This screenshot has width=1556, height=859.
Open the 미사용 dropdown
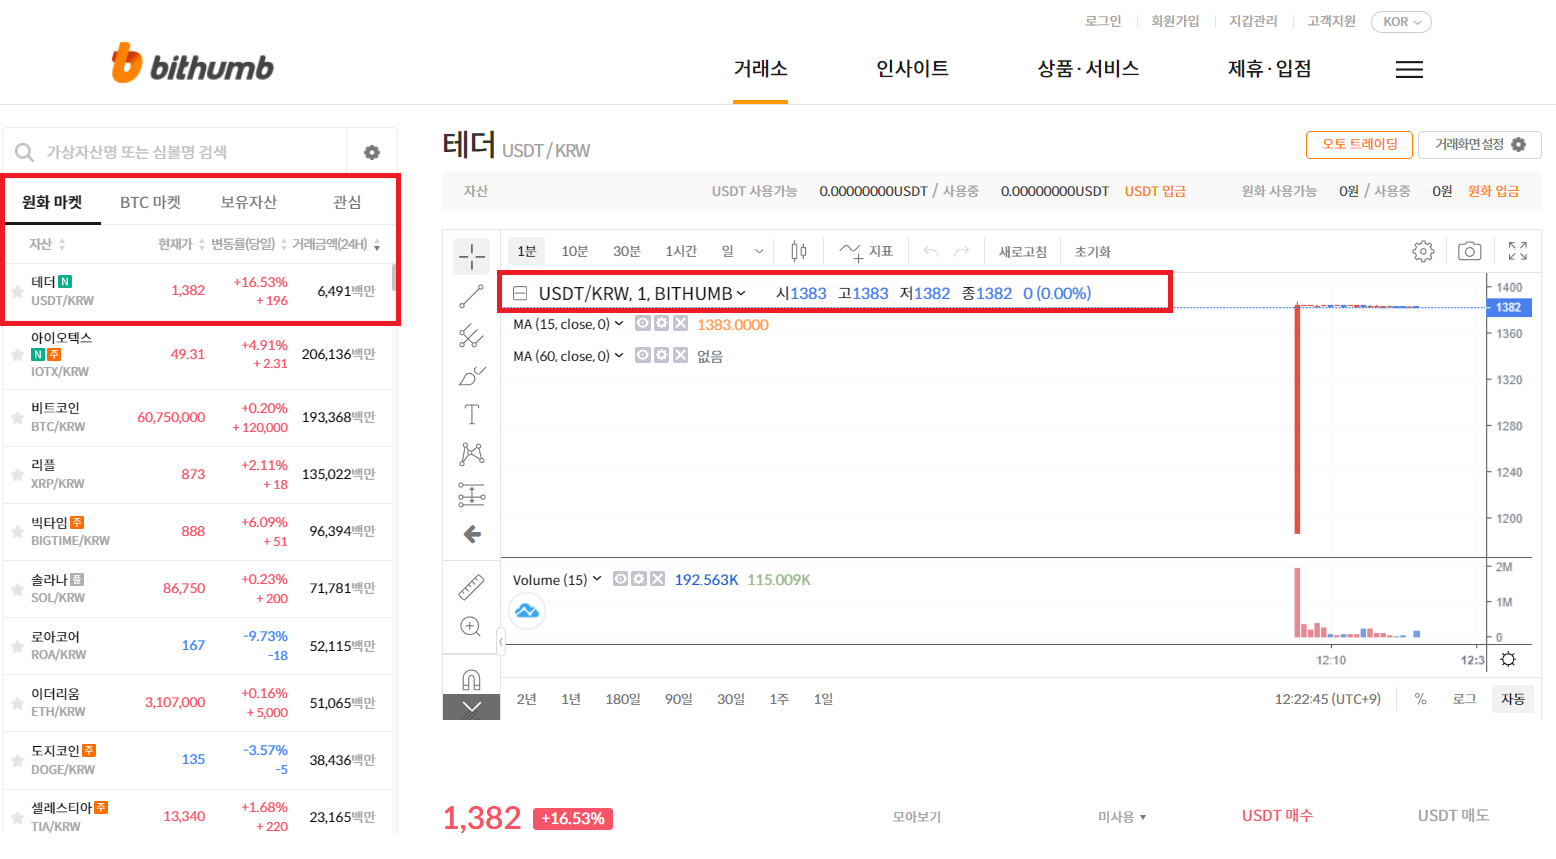coord(1122,817)
